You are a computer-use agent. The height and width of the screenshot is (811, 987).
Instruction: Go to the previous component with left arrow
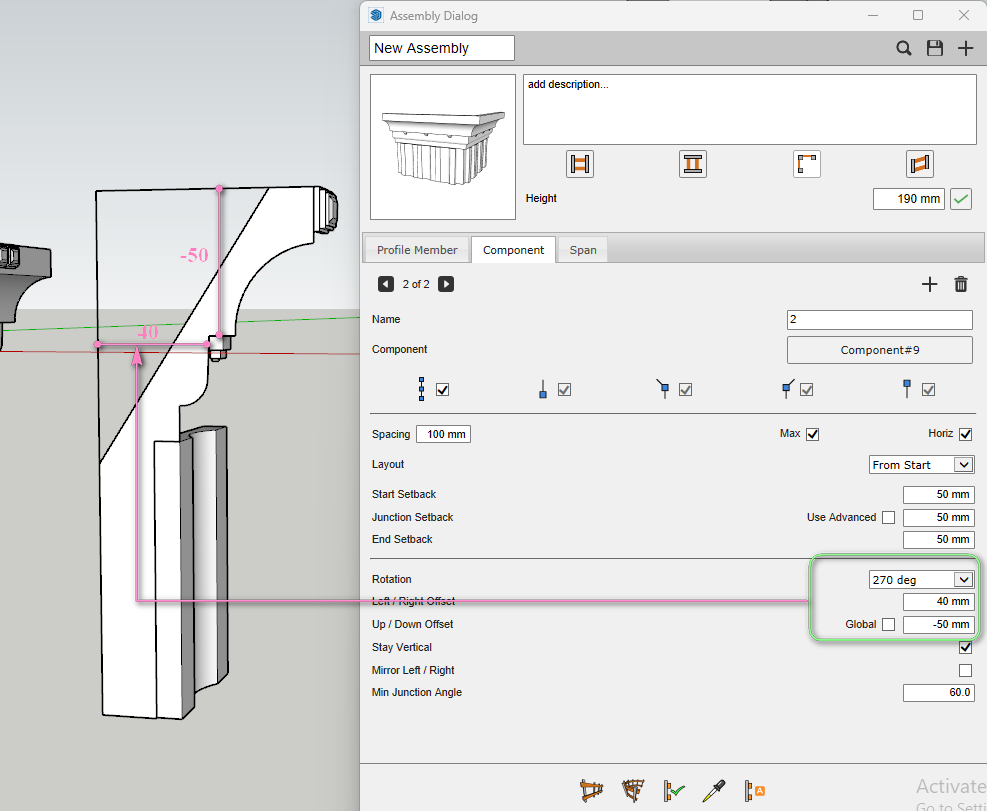tap(385, 284)
